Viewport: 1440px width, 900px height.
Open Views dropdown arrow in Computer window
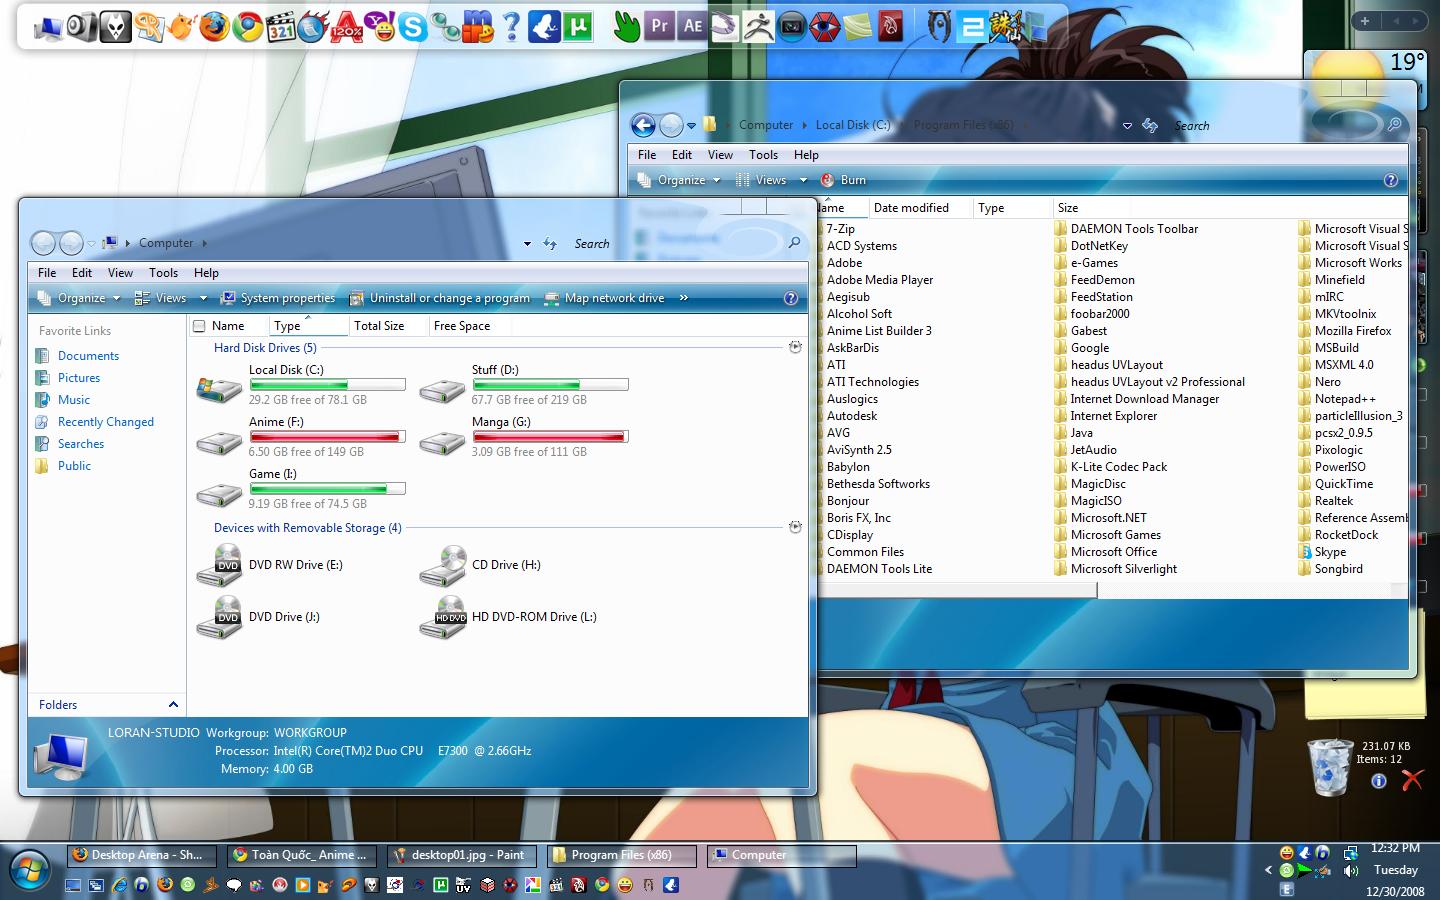(203, 298)
